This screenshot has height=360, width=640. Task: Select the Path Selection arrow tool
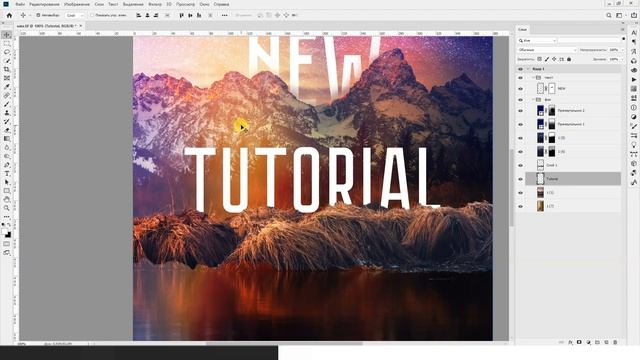[x=7, y=182]
